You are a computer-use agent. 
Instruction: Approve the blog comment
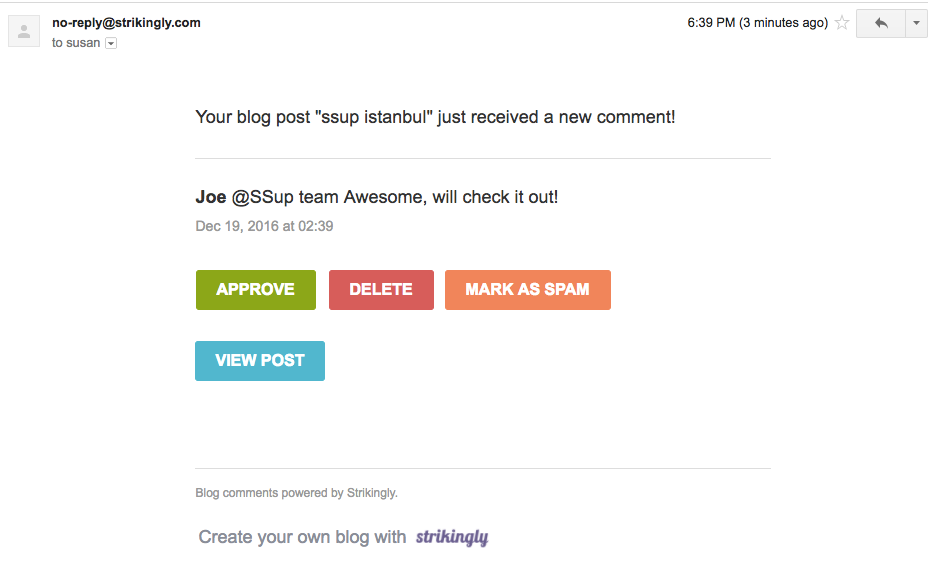click(x=255, y=290)
